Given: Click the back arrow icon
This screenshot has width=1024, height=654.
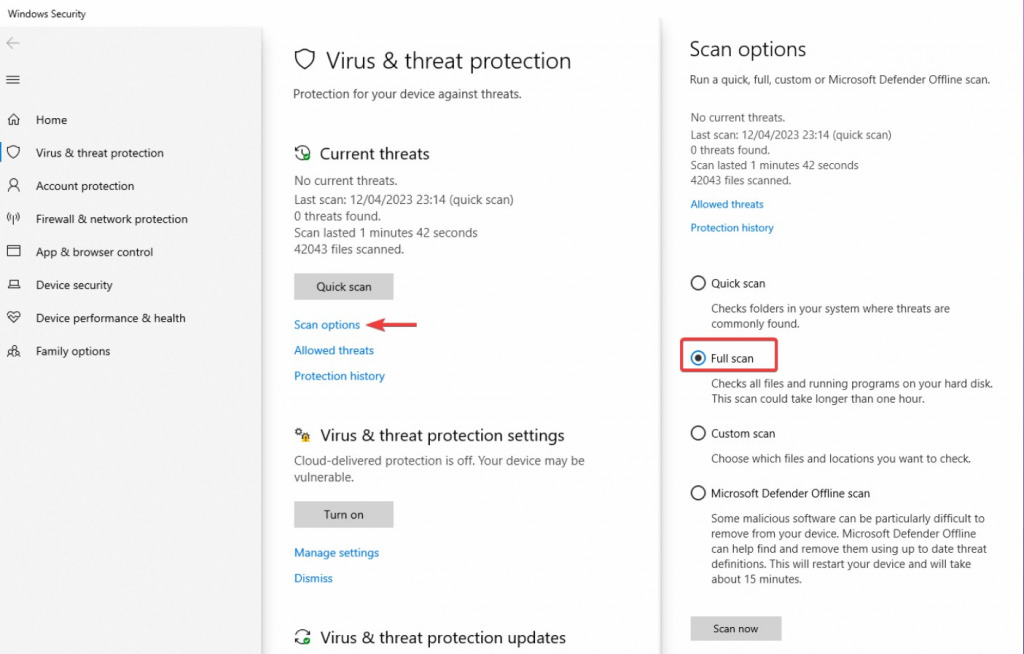Looking at the screenshot, I should point(13,43).
